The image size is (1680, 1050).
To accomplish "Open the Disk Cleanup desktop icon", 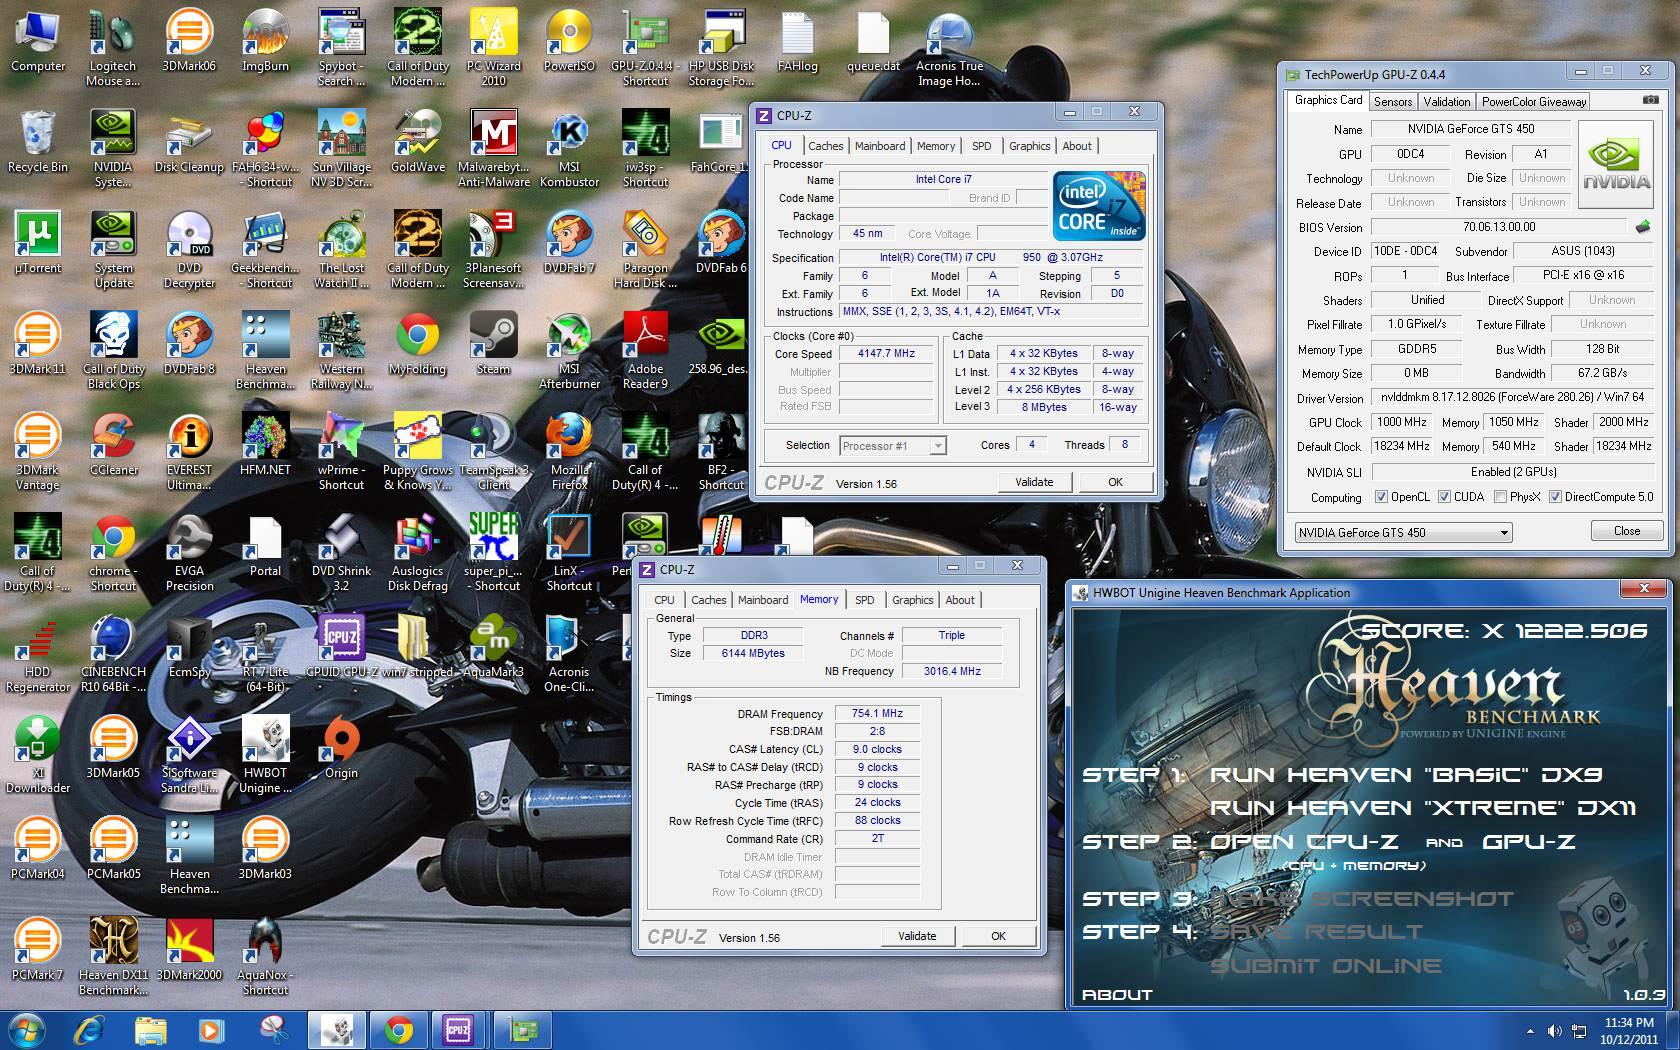I will pos(189,143).
